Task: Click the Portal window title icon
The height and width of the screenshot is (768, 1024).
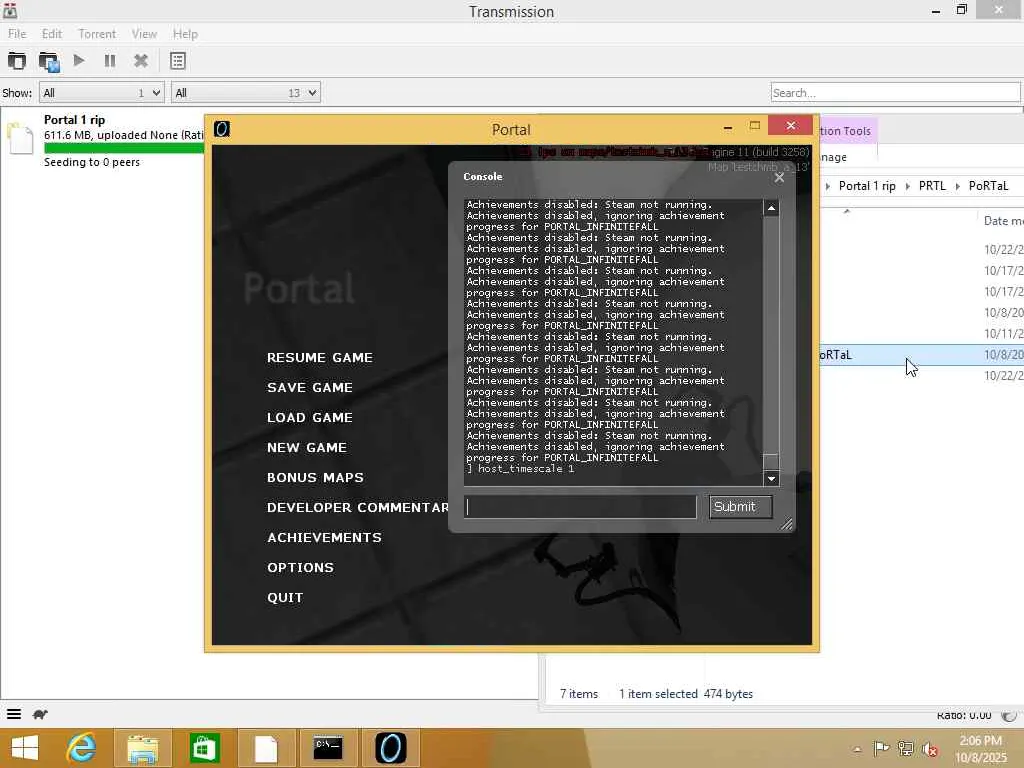Action: click(x=222, y=129)
